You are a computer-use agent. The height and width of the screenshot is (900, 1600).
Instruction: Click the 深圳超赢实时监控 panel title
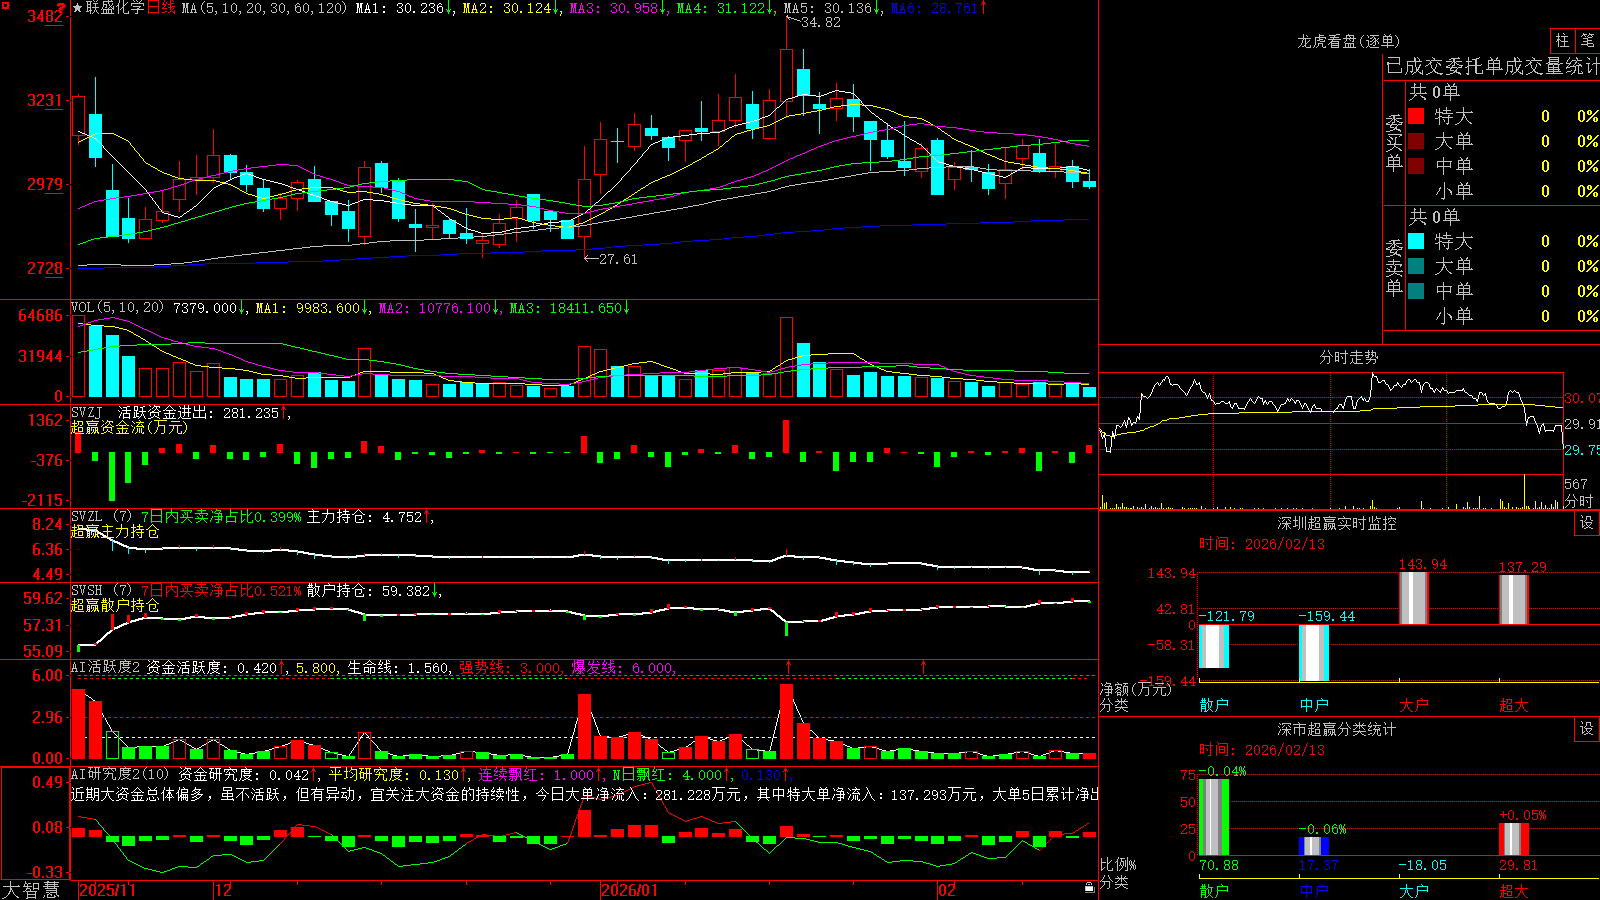1337,523
